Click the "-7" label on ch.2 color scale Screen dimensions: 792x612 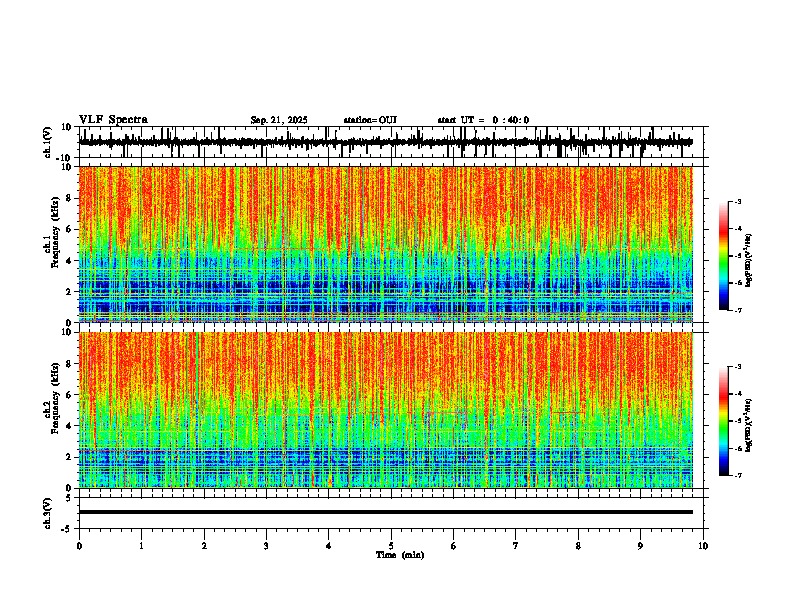[x=738, y=475]
